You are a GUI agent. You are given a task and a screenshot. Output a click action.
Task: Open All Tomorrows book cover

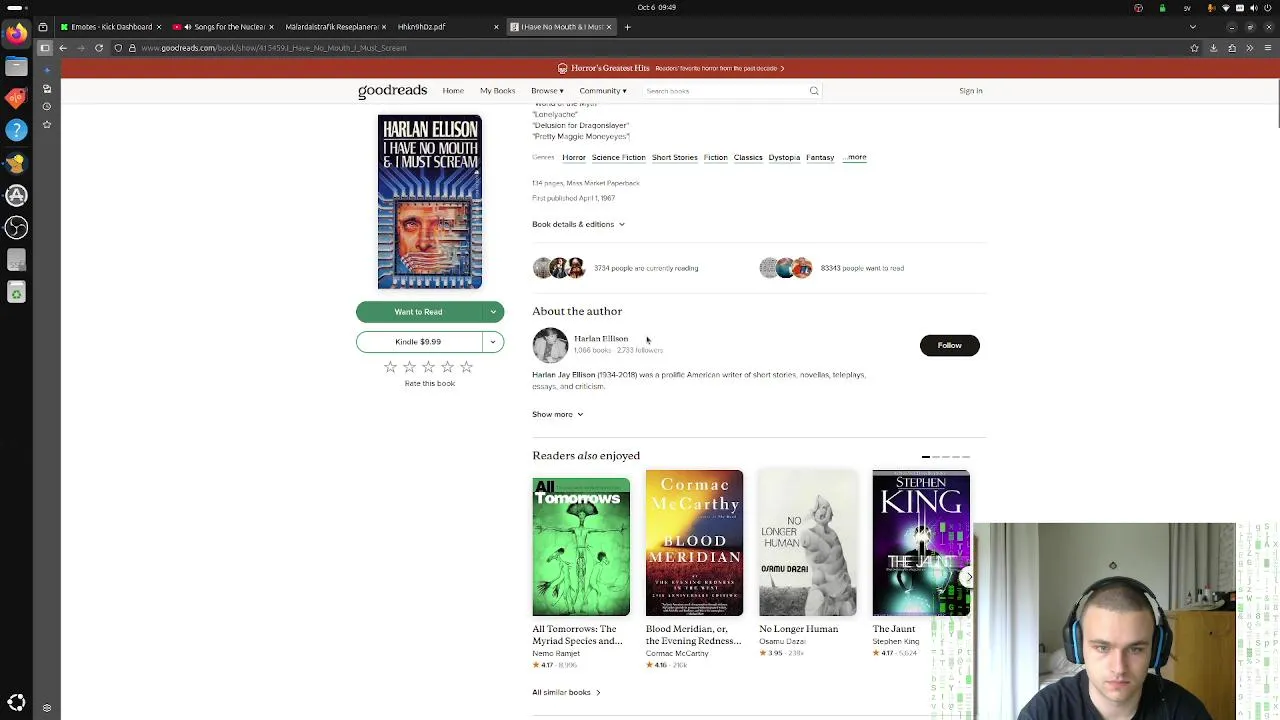581,547
